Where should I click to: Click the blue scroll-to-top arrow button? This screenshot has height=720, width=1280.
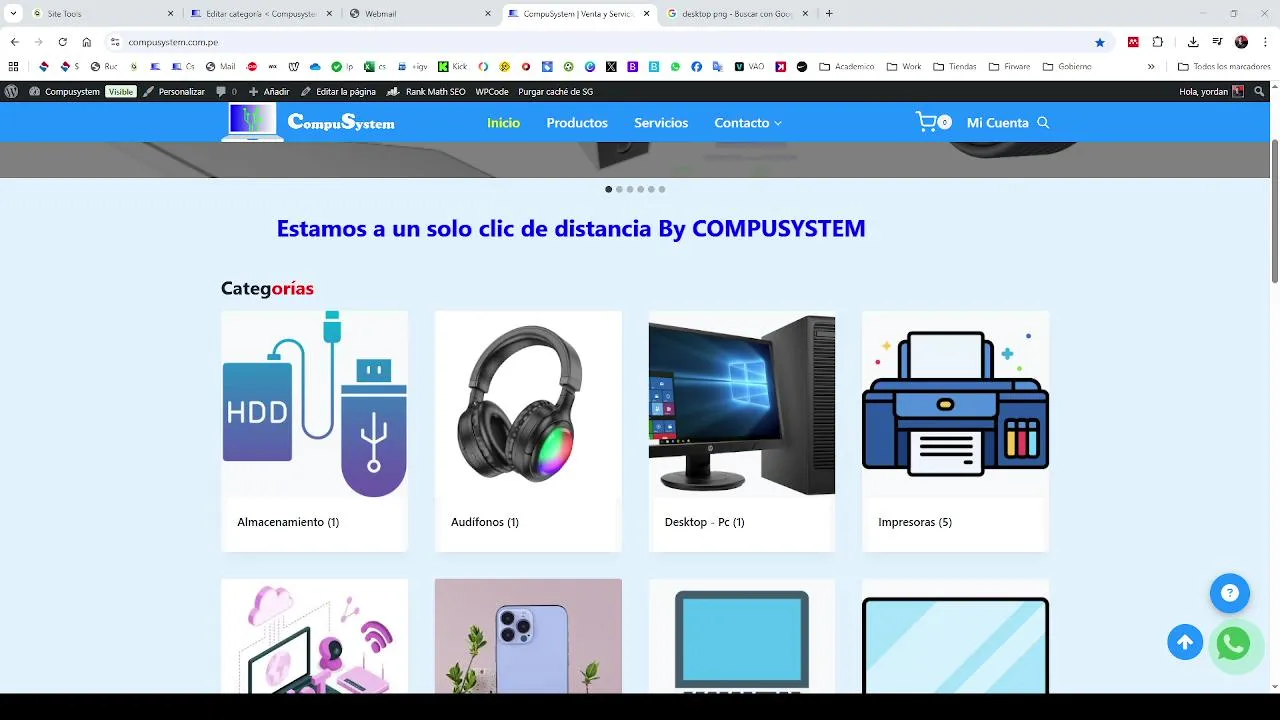click(1185, 642)
